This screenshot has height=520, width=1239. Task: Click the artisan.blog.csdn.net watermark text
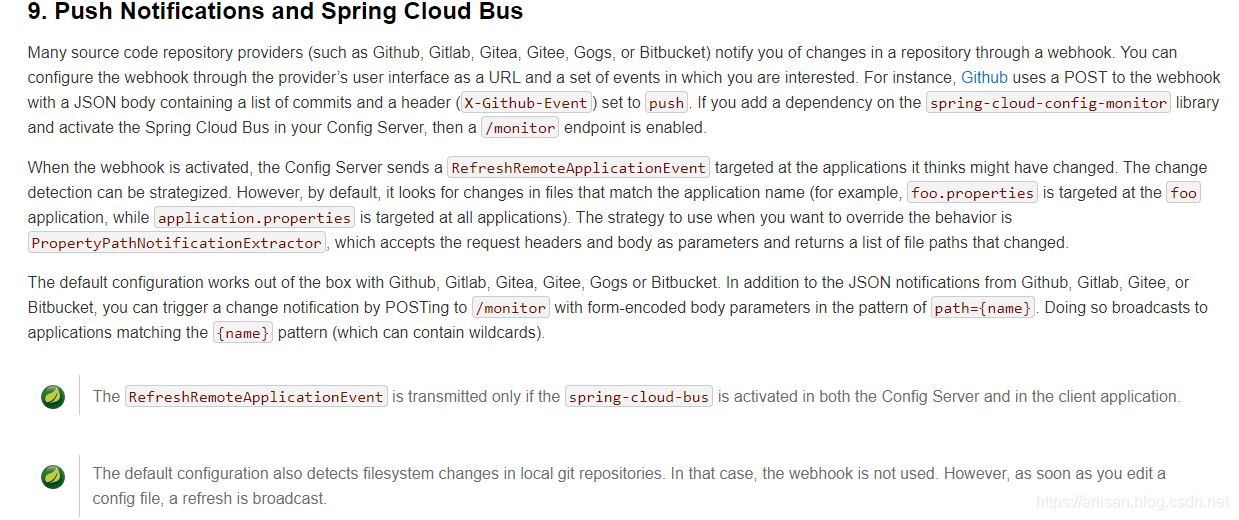point(1132,502)
